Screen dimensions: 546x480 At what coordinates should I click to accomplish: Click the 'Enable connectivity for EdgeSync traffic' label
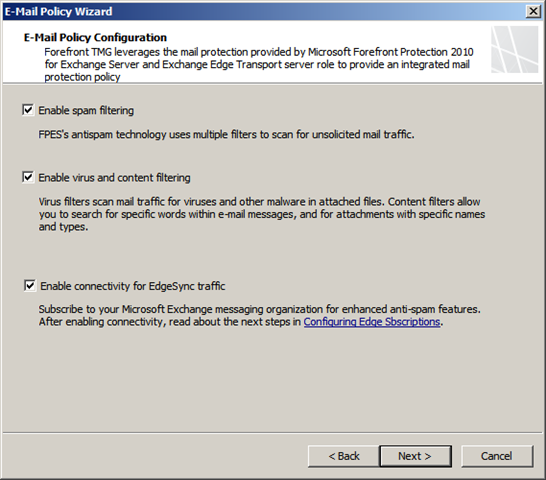(133, 286)
